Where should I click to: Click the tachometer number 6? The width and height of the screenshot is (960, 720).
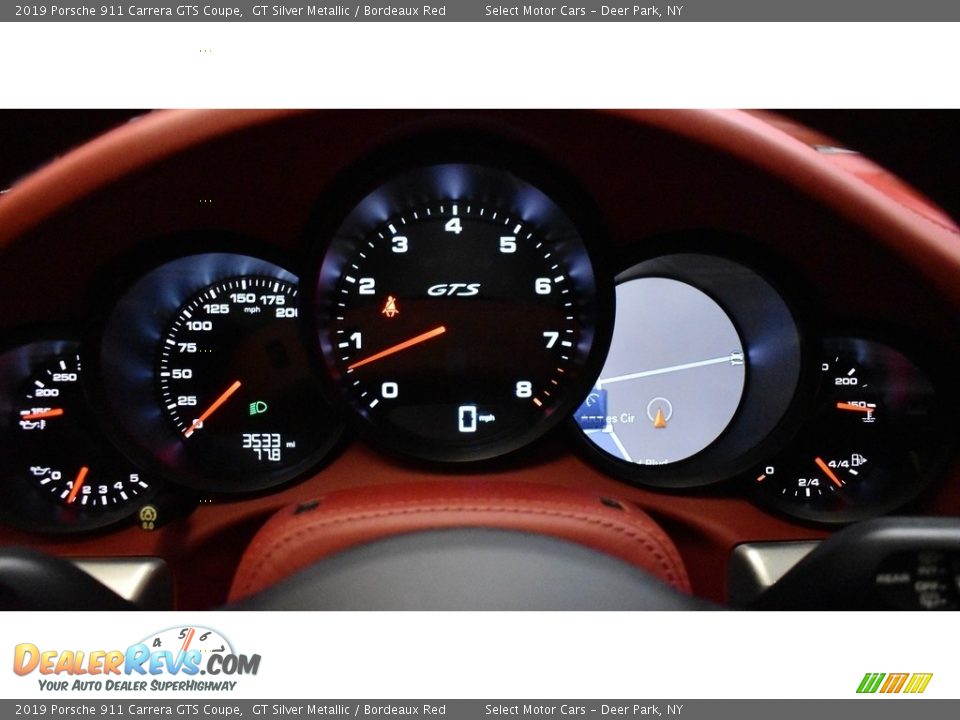(542, 285)
